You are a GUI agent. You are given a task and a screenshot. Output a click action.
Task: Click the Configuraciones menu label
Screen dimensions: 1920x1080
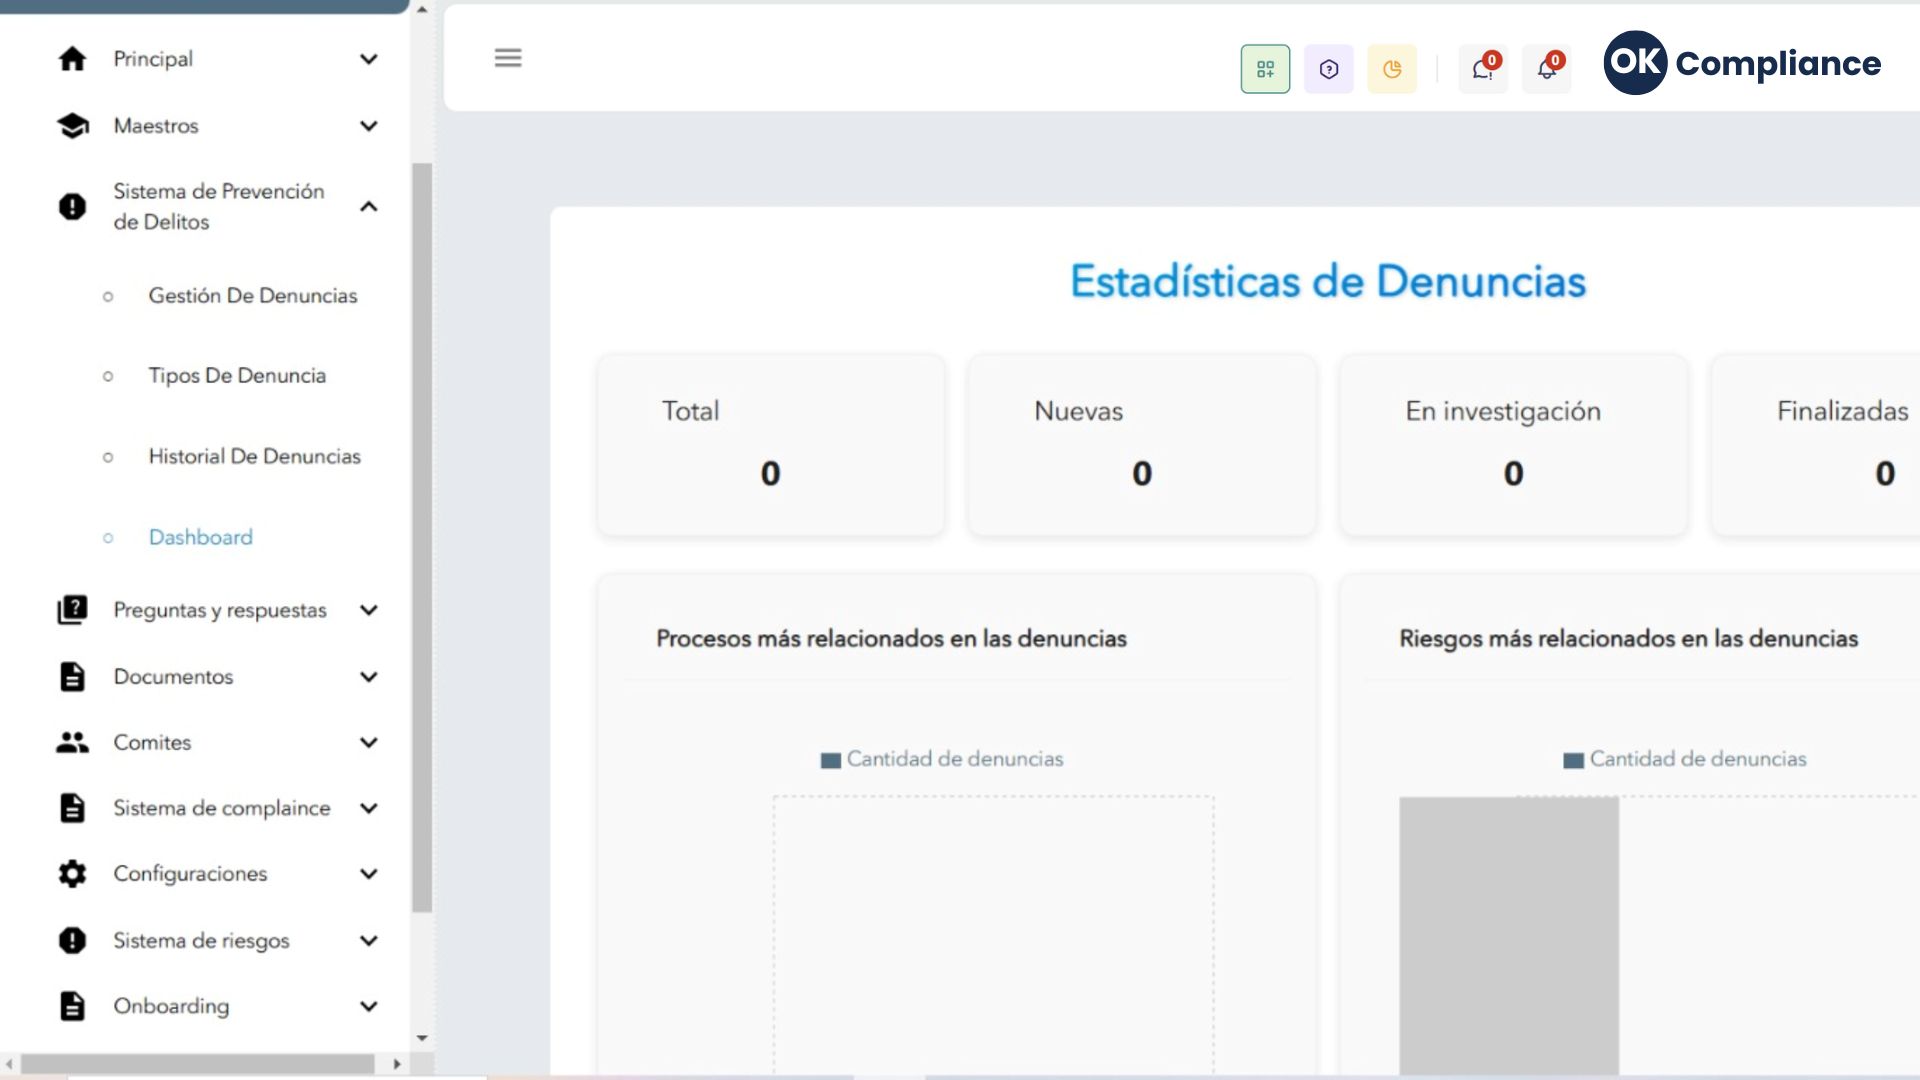[x=190, y=874]
